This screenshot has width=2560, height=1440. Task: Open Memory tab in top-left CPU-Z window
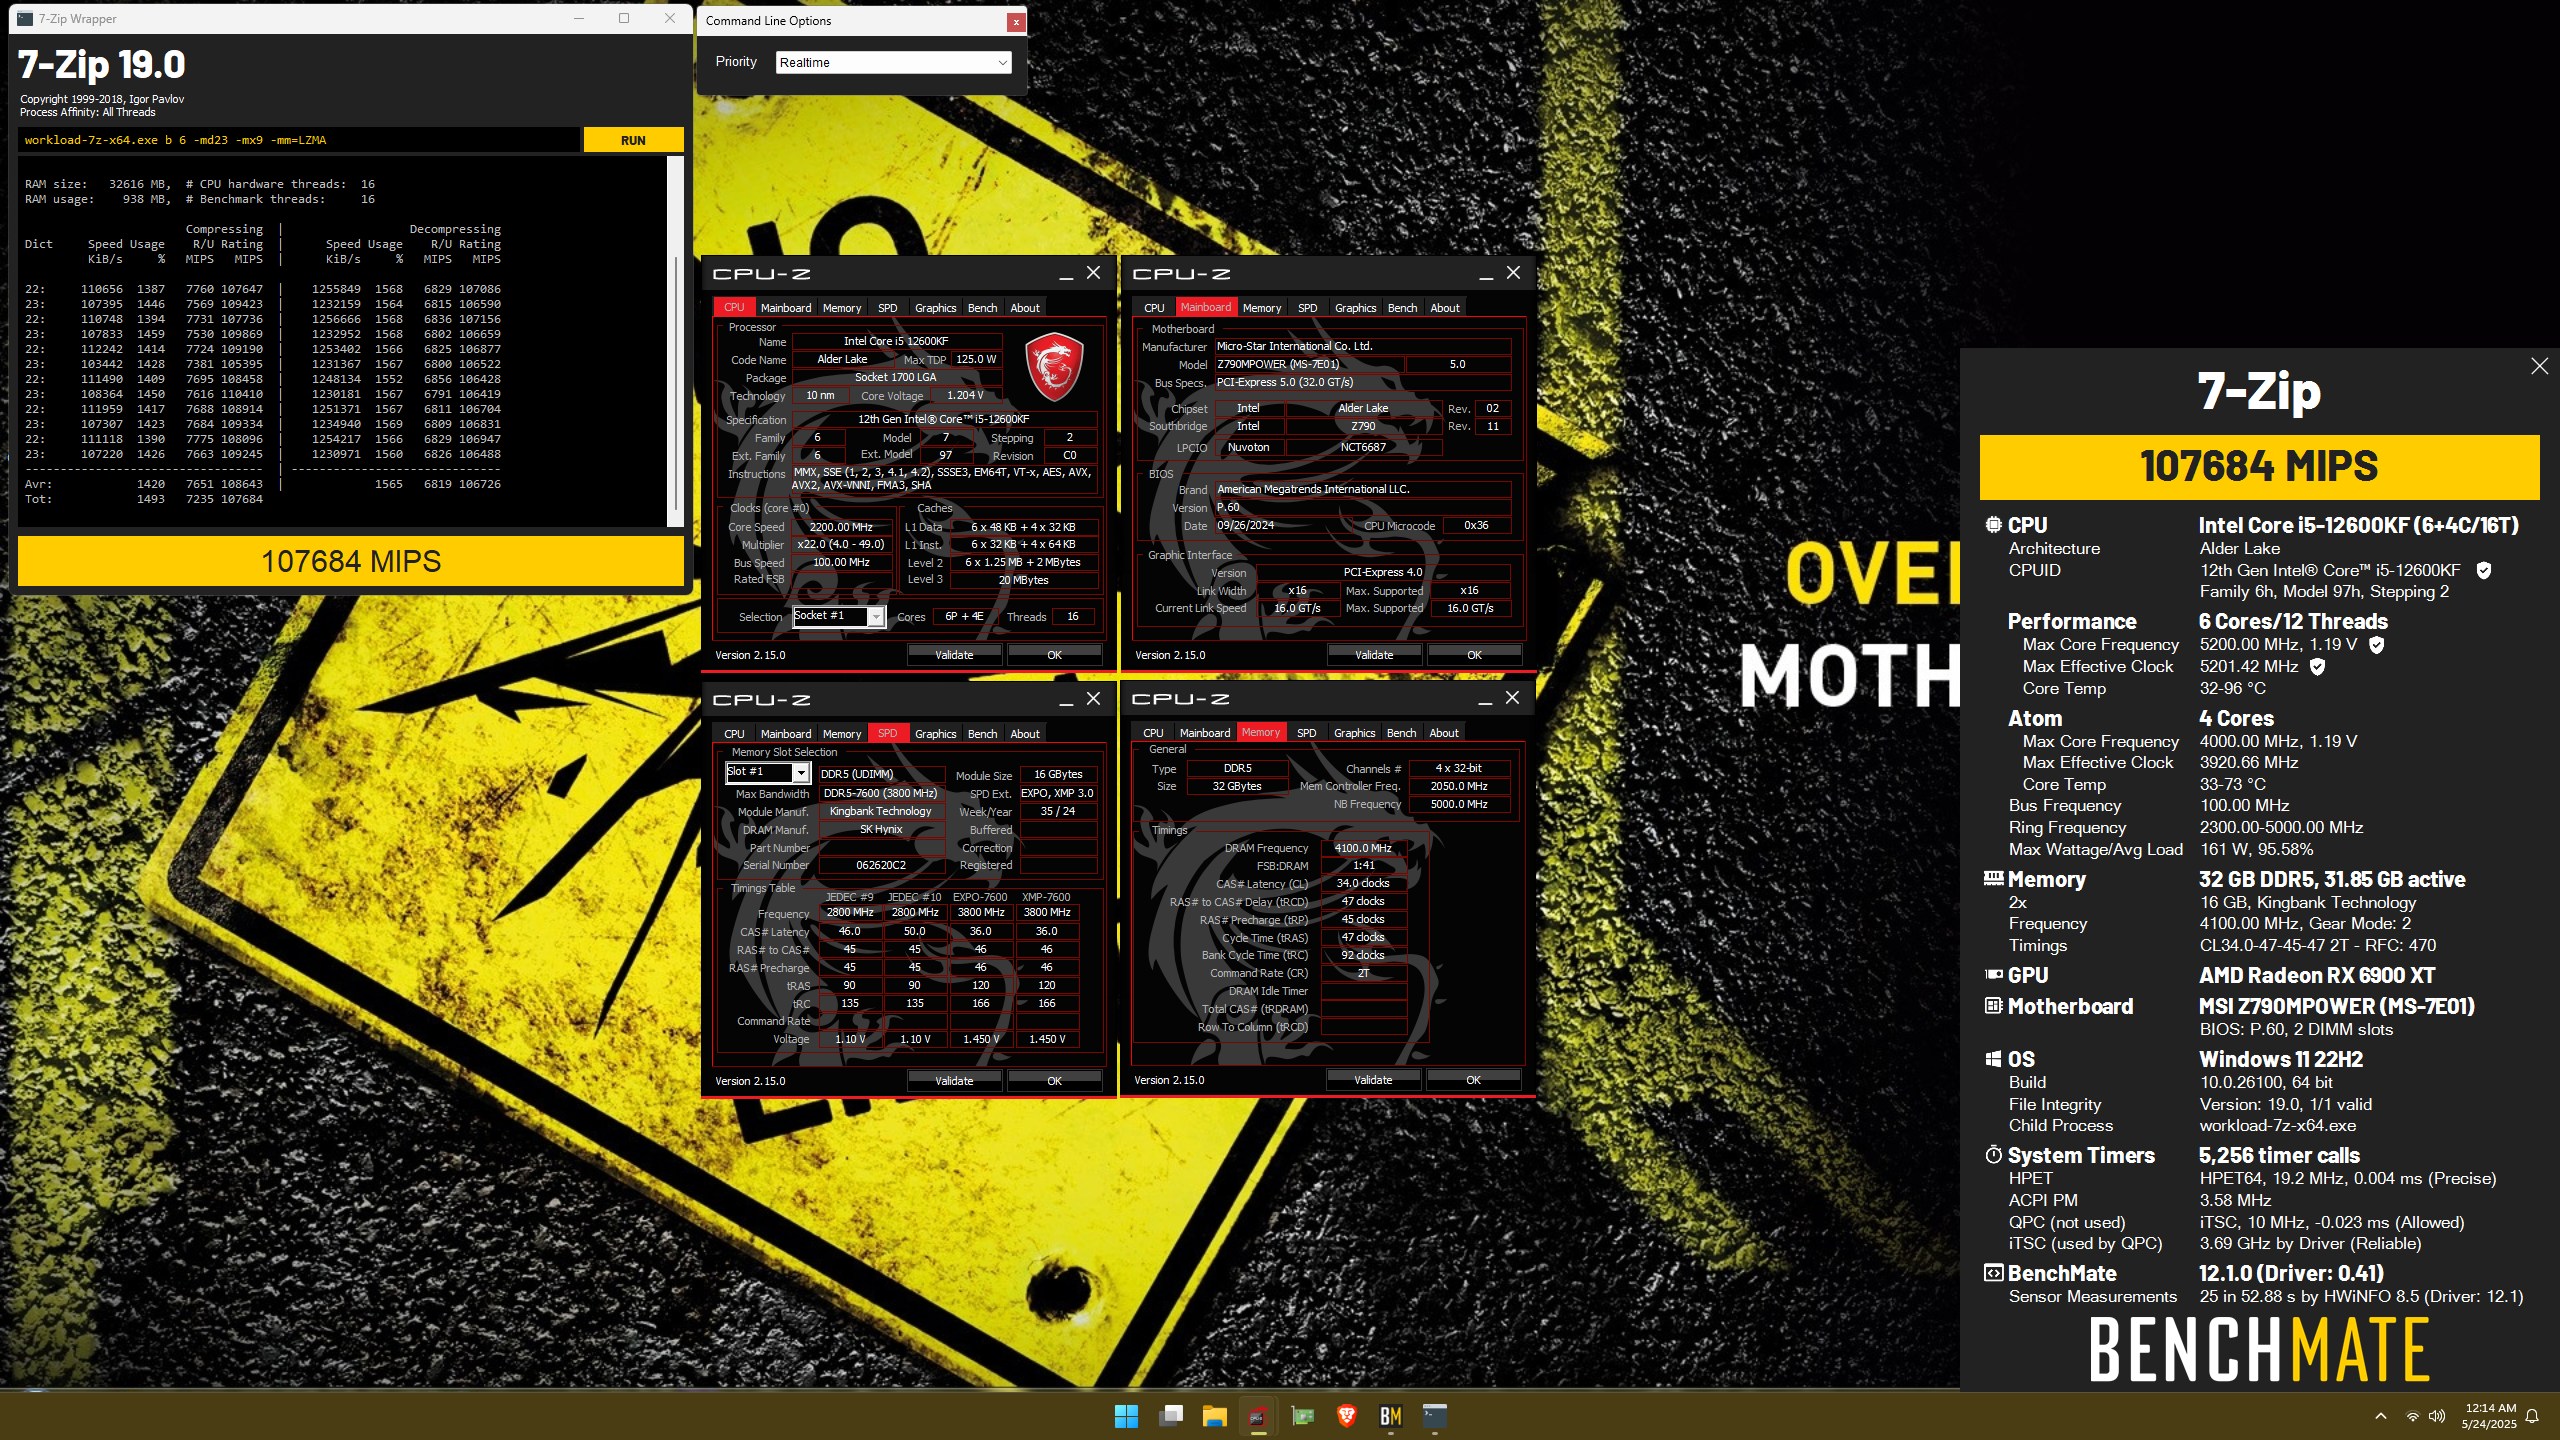842,308
